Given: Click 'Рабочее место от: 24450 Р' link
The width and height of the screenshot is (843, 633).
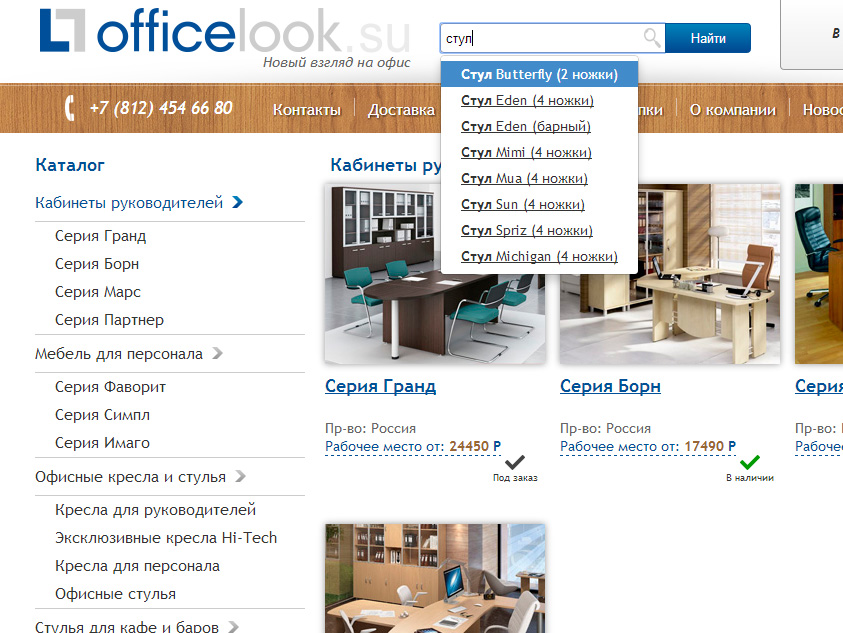Looking at the screenshot, I should pos(413,446).
